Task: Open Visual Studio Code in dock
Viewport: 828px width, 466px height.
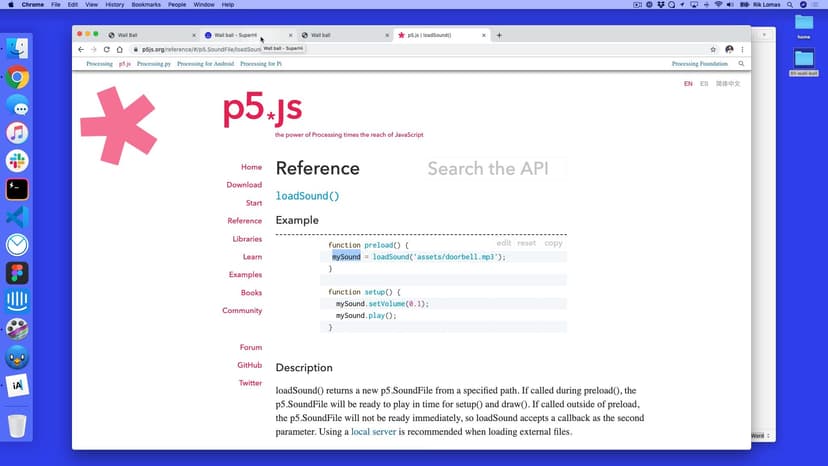Action: coord(17,217)
